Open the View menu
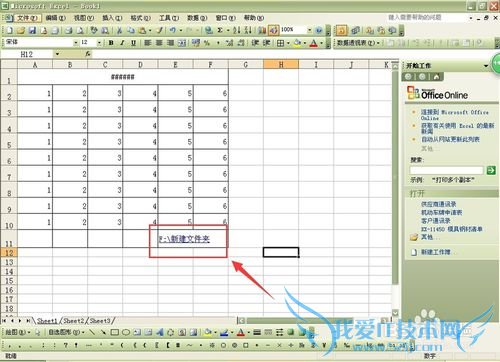Image resolution: width=500 pixels, height=362 pixels. pos(84,18)
